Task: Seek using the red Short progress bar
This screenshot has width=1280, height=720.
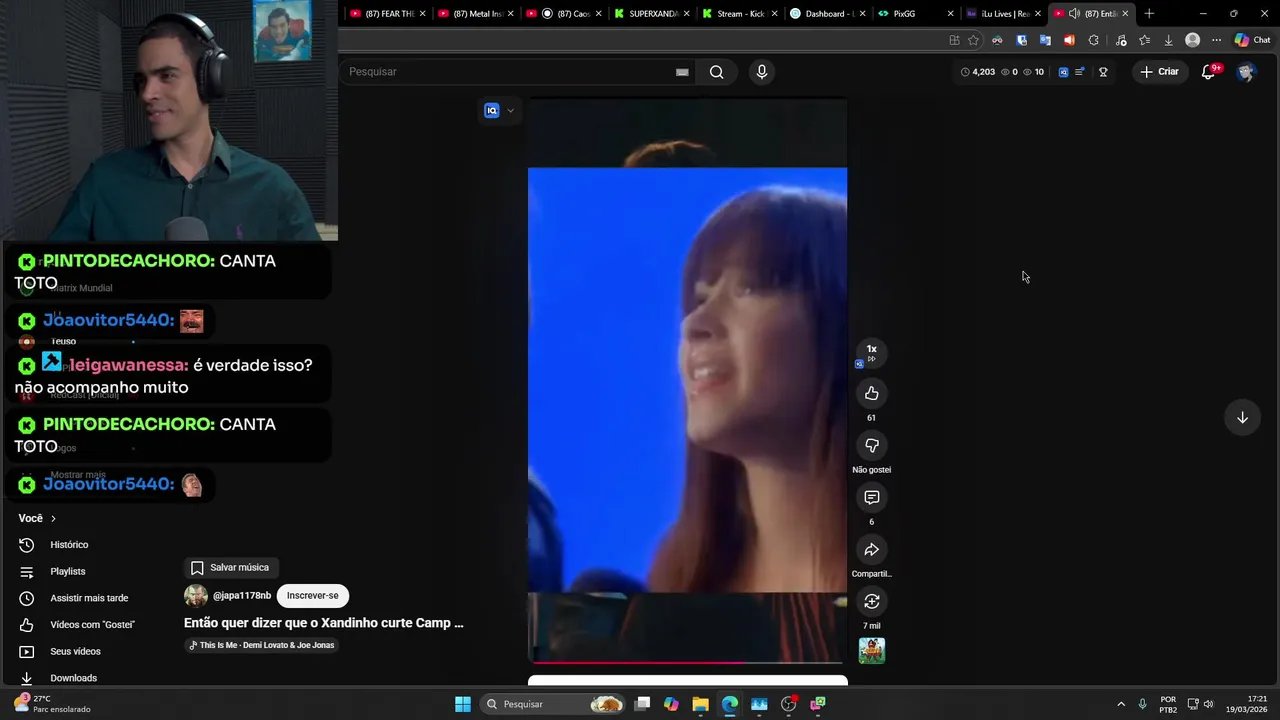Action: click(687, 662)
